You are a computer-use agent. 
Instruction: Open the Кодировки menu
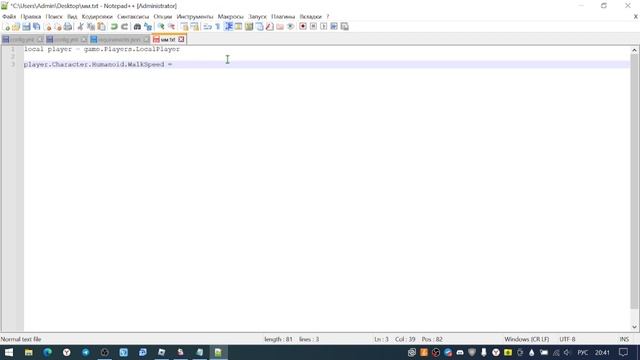(x=97, y=17)
